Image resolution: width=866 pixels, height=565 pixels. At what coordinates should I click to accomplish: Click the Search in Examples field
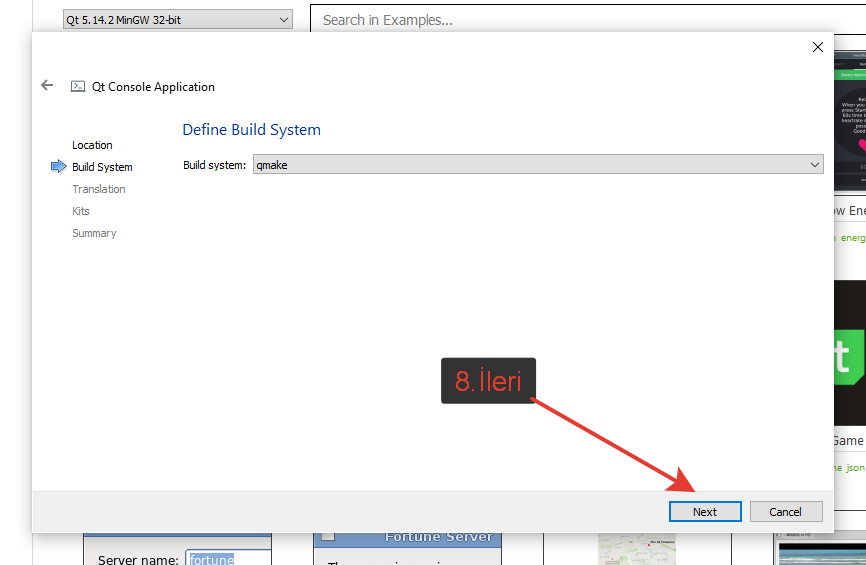pyautogui.click(x=580, y=20)
